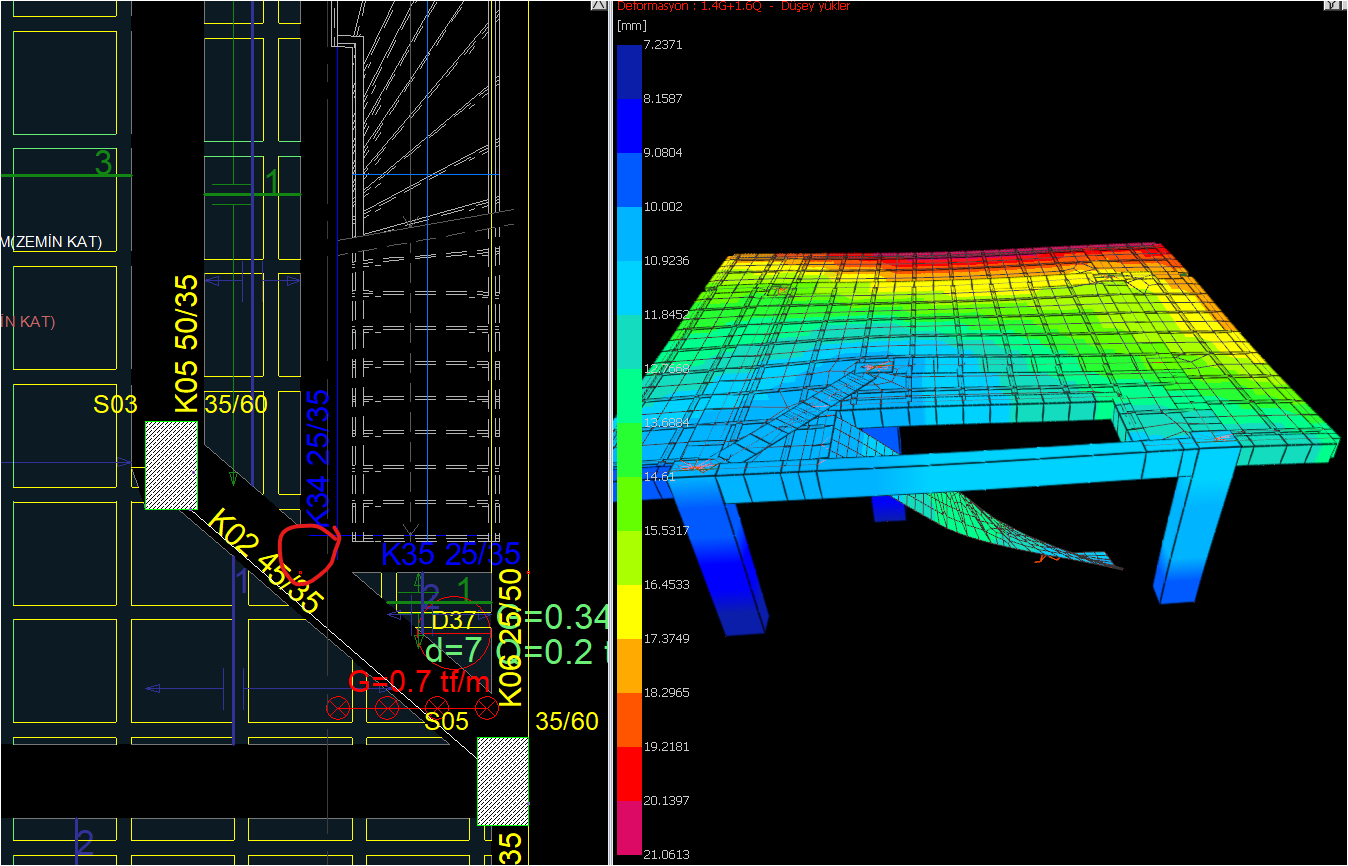Click the small Y button above the 3D view

(1334, 6)
